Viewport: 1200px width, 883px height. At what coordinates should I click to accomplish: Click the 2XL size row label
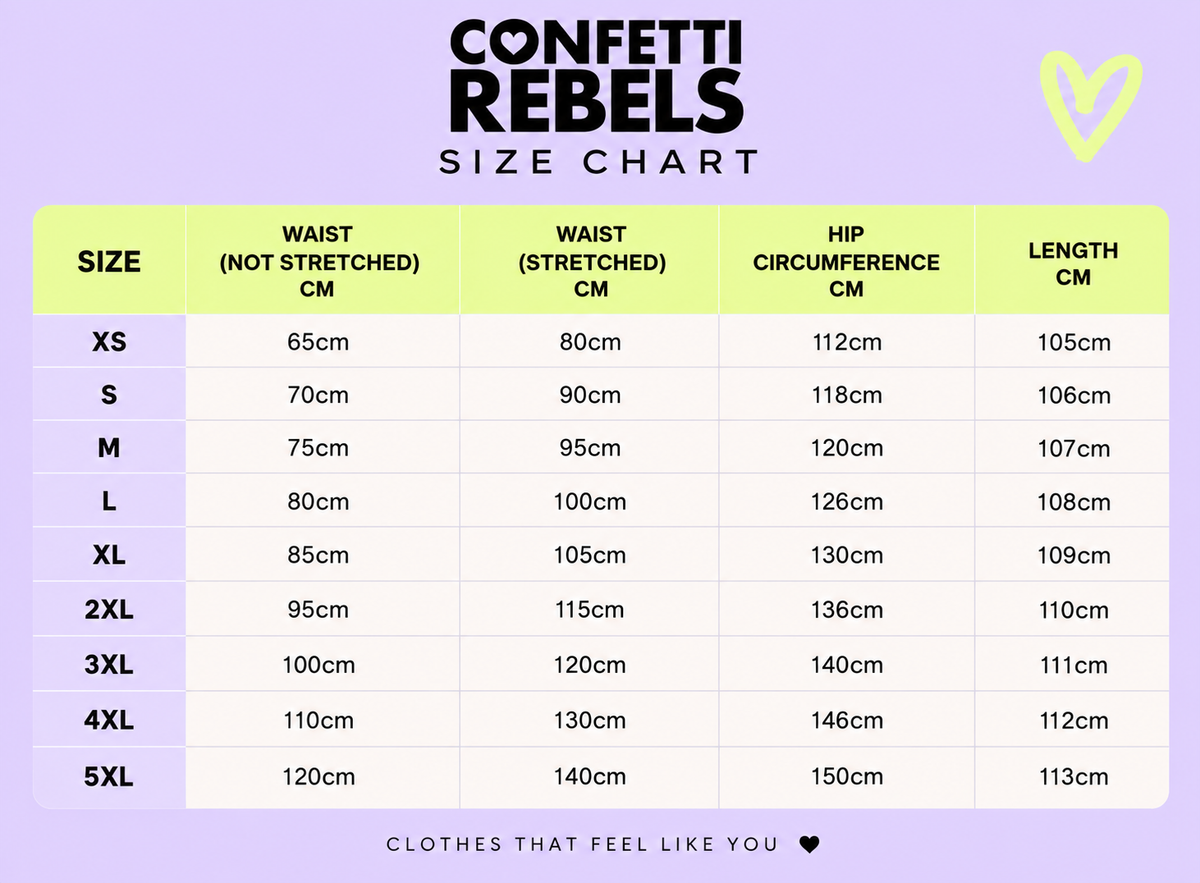point(109,610)
